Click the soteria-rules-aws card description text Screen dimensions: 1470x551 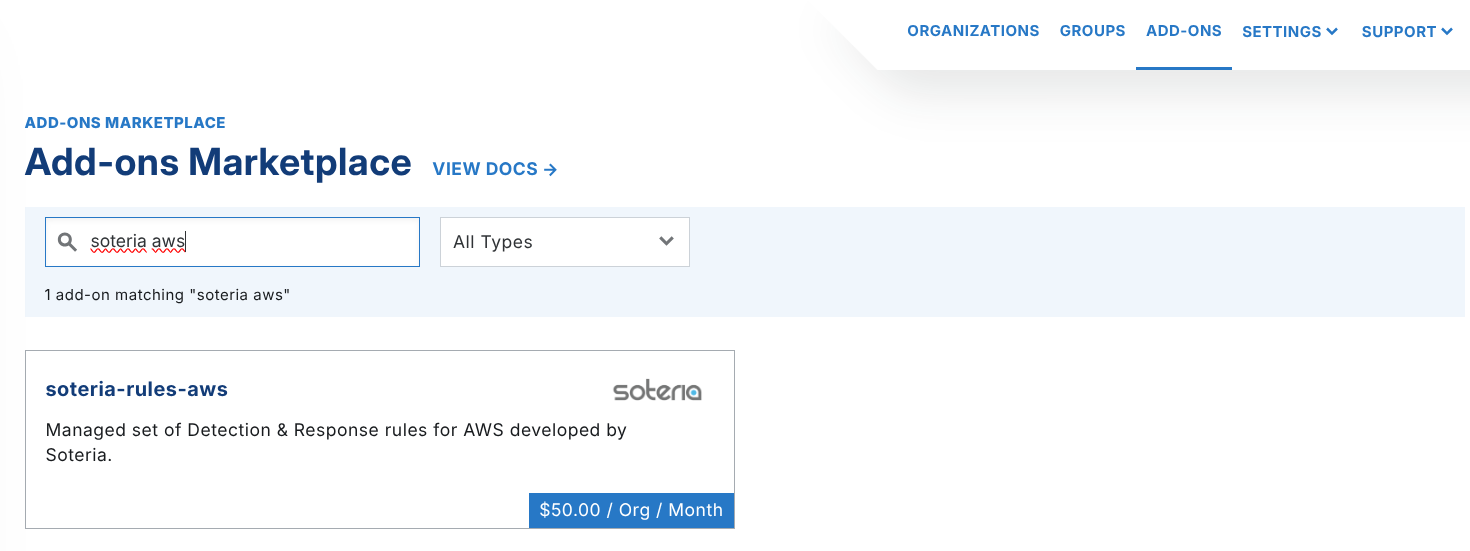coord(336,442)
